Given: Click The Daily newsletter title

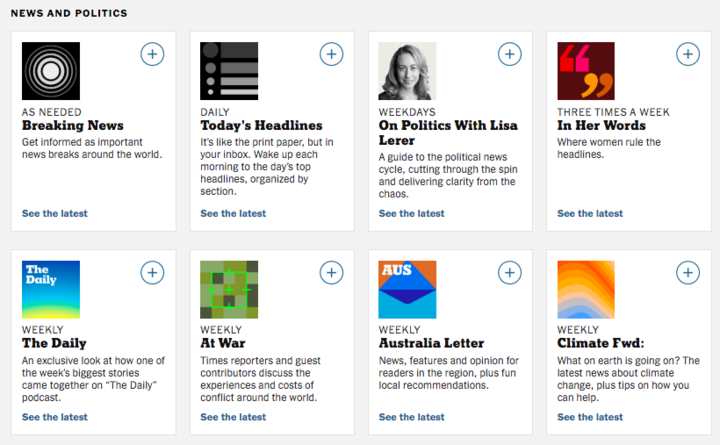Looking at the screenshot, I should pos(54,343).
